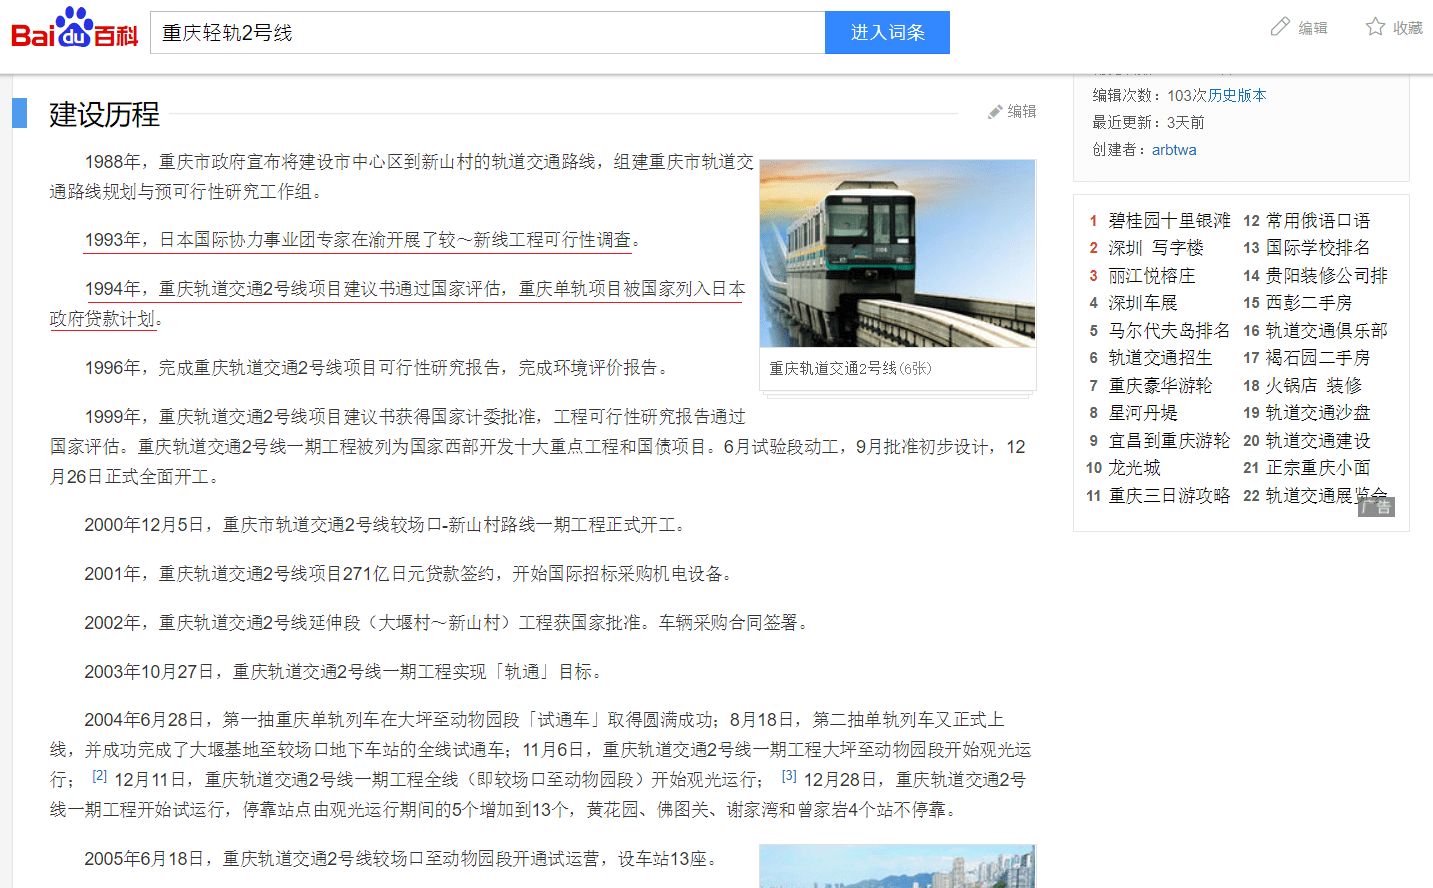Click the Baidu Baike logo
Screen dimensions: 1433x888
tap(74, 28)
